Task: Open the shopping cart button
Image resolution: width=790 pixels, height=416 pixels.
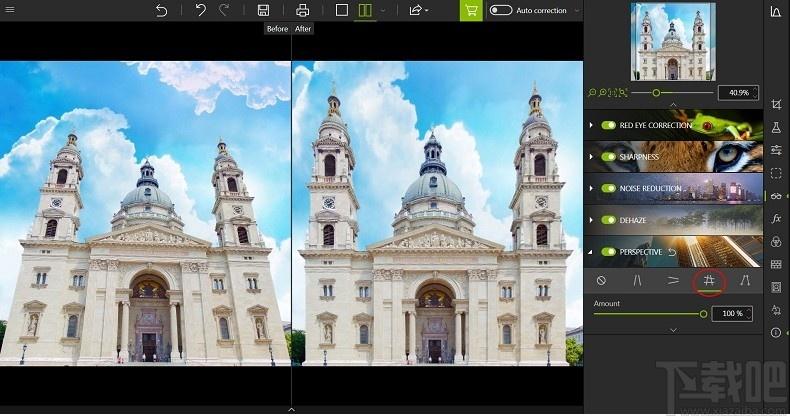Action: (x=470, y=10)
